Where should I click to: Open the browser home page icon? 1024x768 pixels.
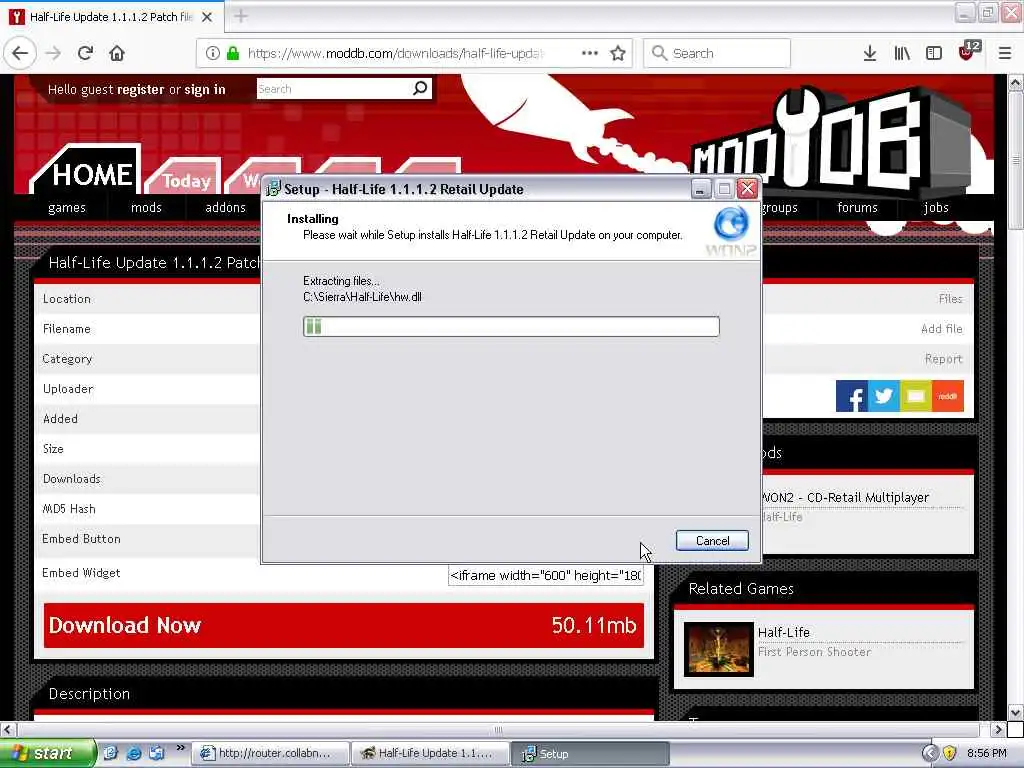117,53
